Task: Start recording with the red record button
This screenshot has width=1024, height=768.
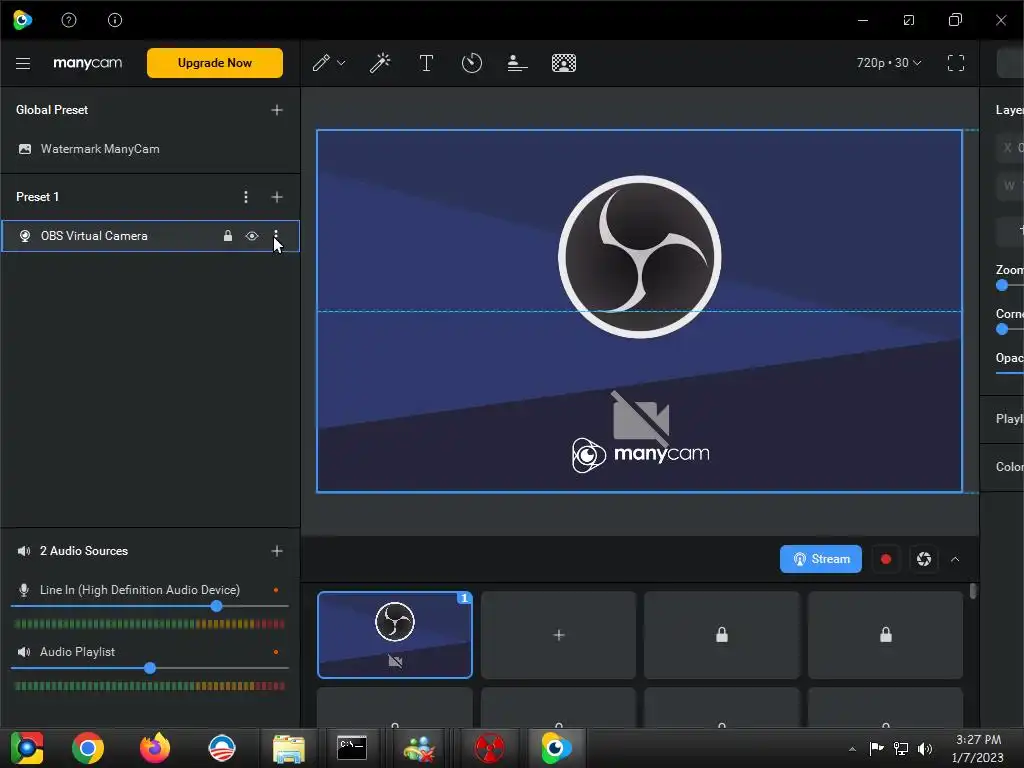Action: 886,559
